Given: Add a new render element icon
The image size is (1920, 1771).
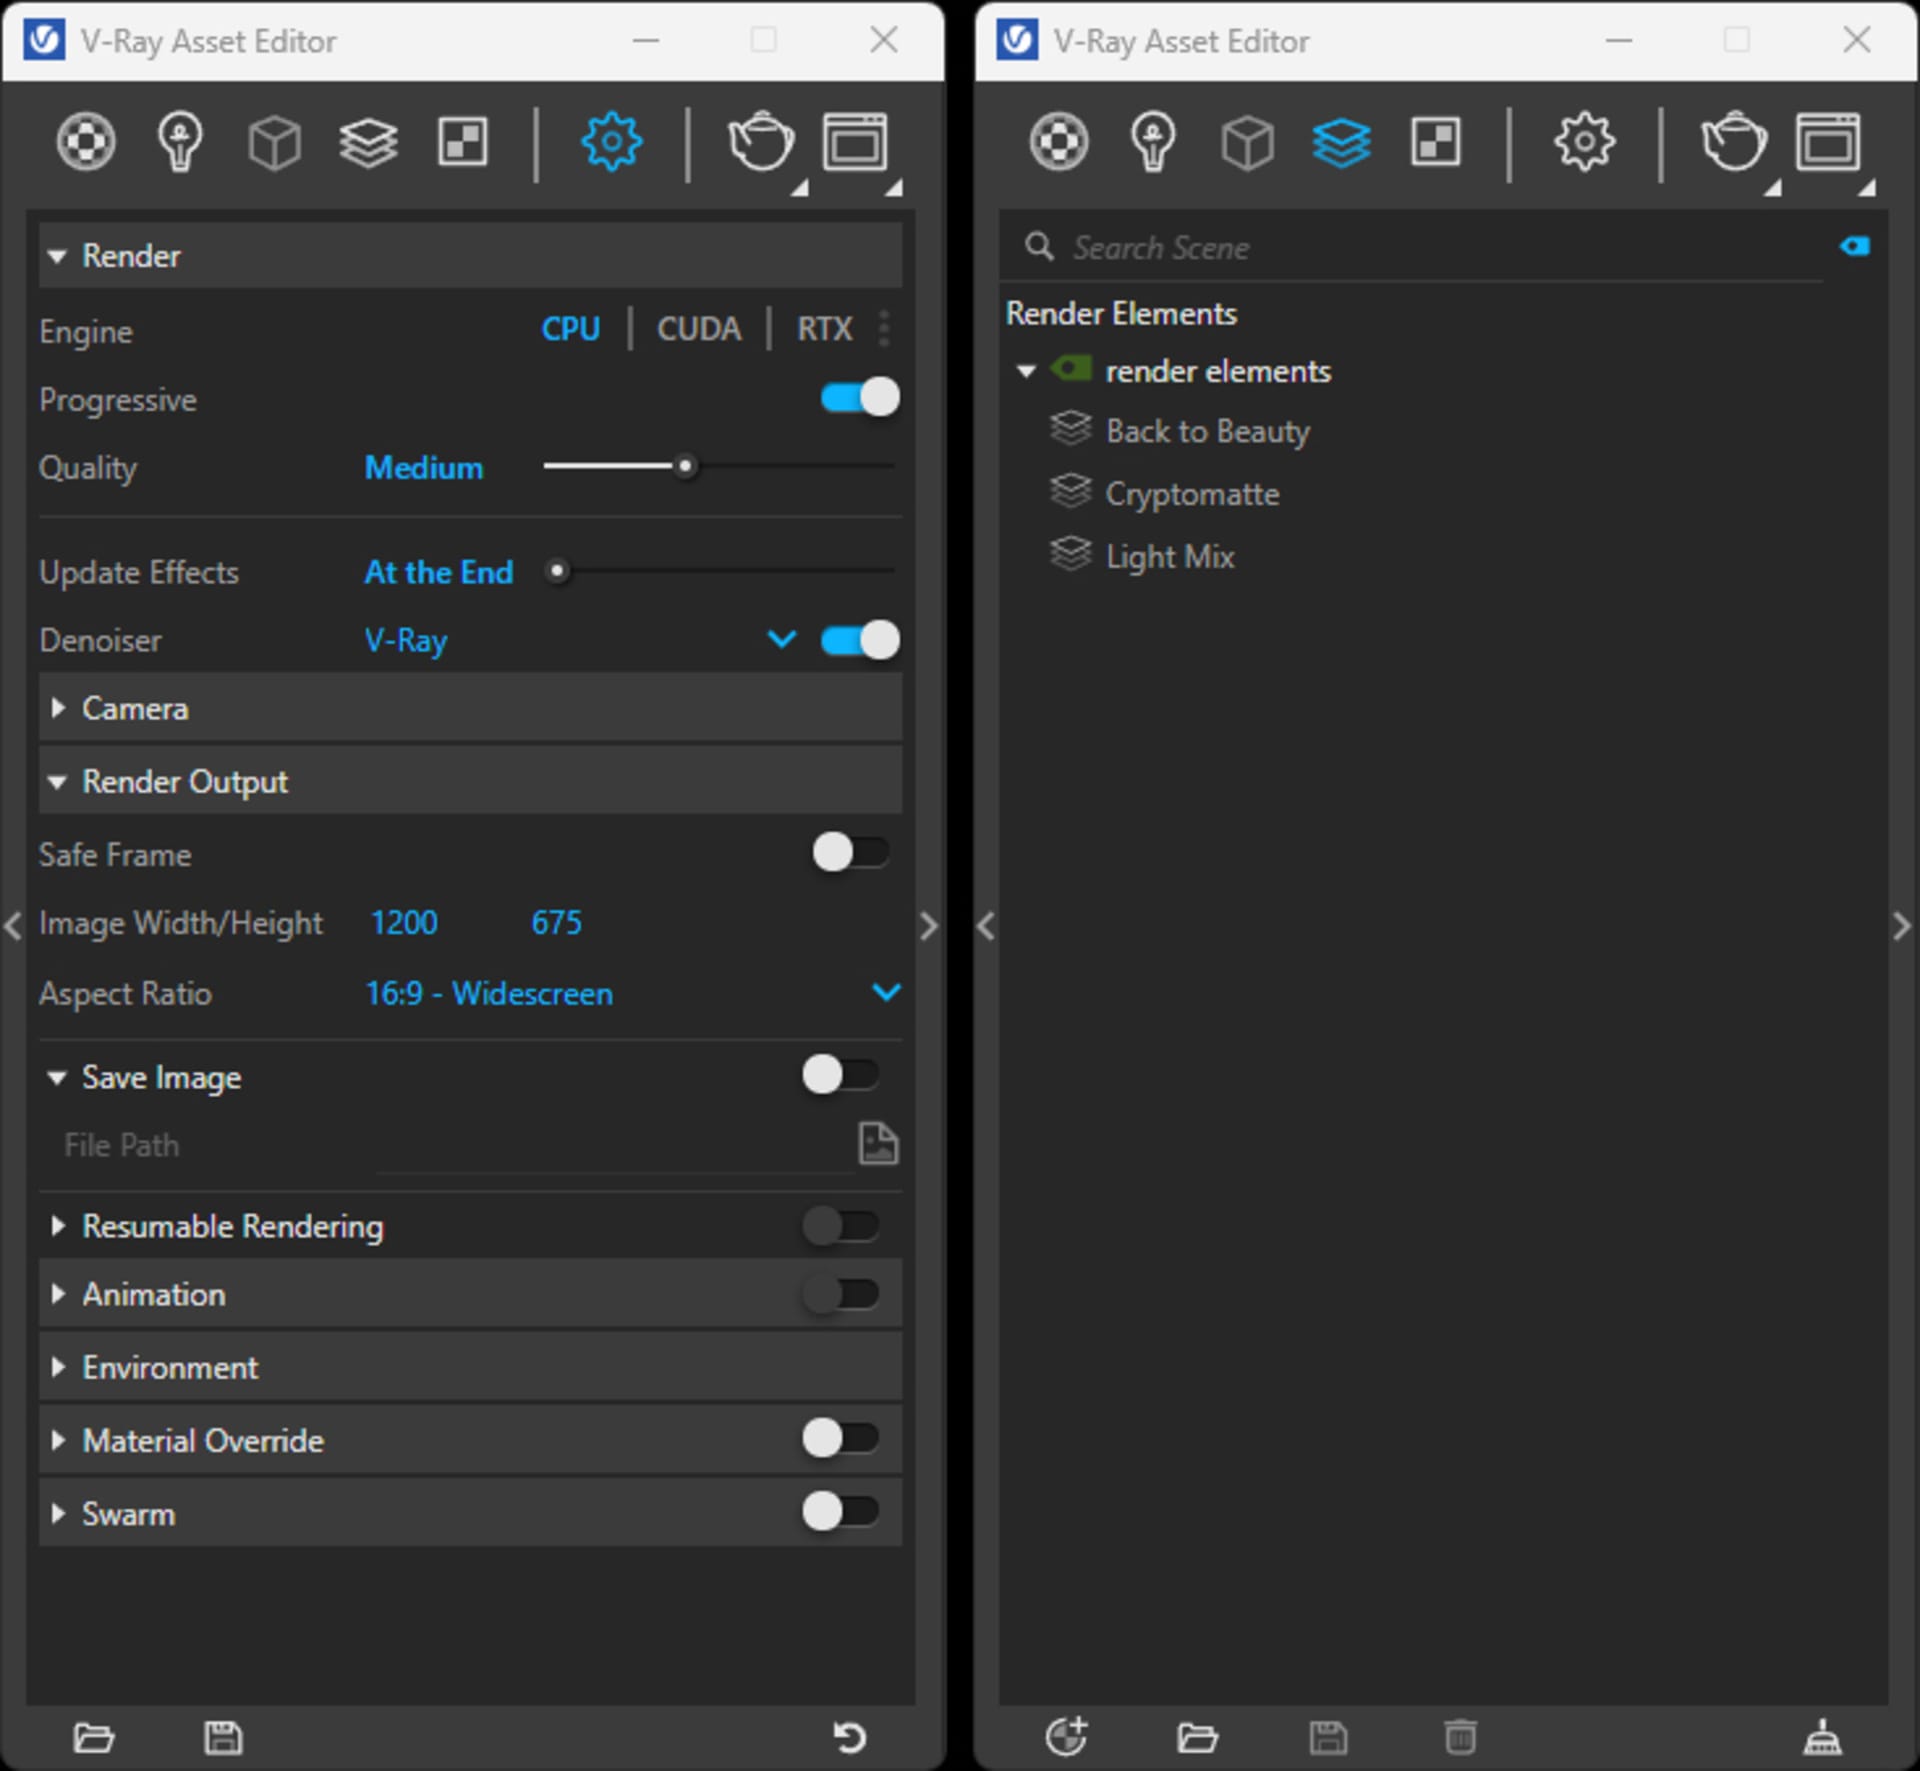Looking at the screenshot, I should (1066, 1736).
